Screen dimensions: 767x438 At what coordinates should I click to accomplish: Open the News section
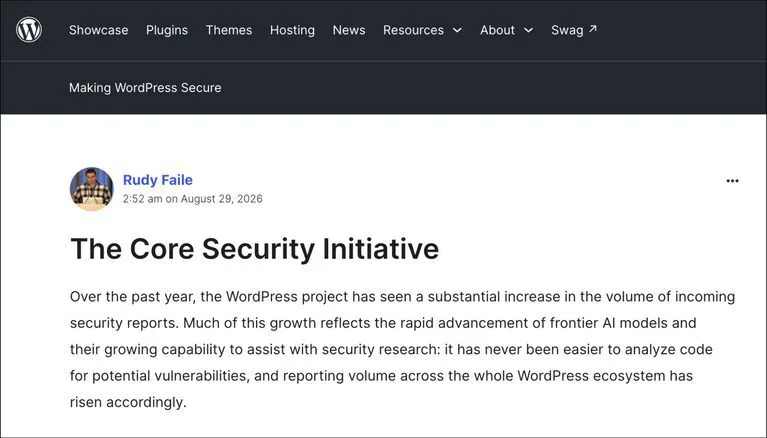(x=349, y=30)
